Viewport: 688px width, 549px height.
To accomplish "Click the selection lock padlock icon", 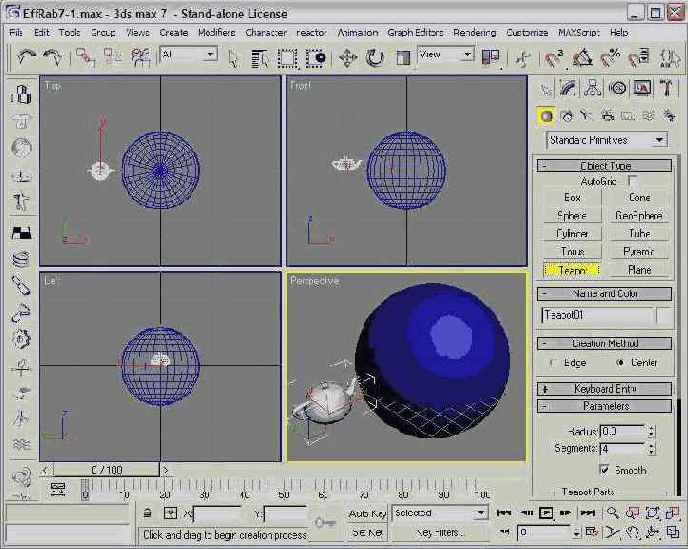I will click(x=147, y=513).
